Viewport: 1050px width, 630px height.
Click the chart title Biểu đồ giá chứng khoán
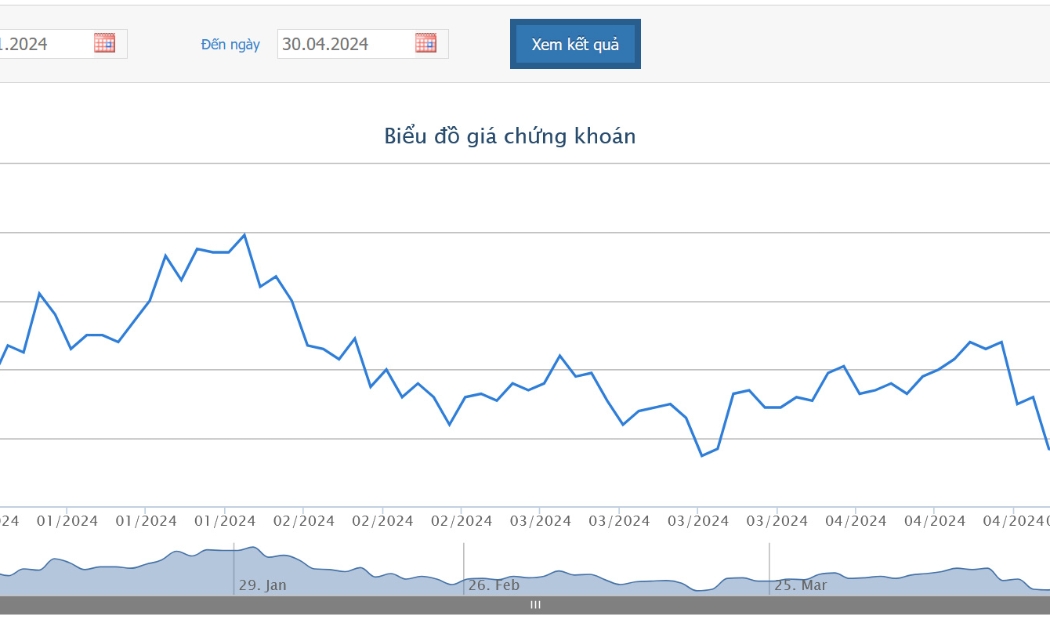510,136
